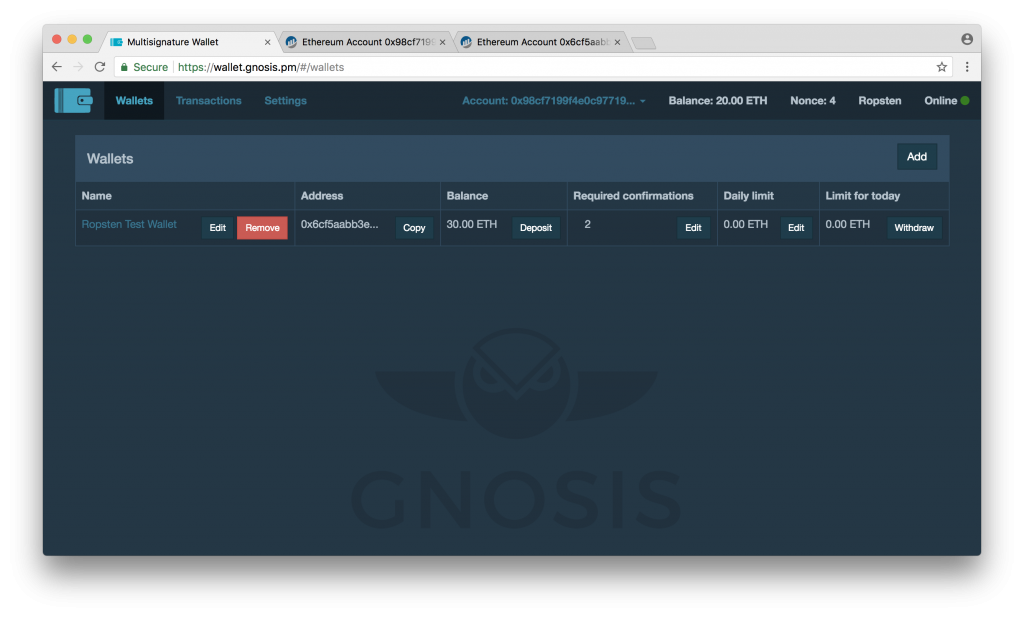Click the Wallets panel heading

click(110, 159)
